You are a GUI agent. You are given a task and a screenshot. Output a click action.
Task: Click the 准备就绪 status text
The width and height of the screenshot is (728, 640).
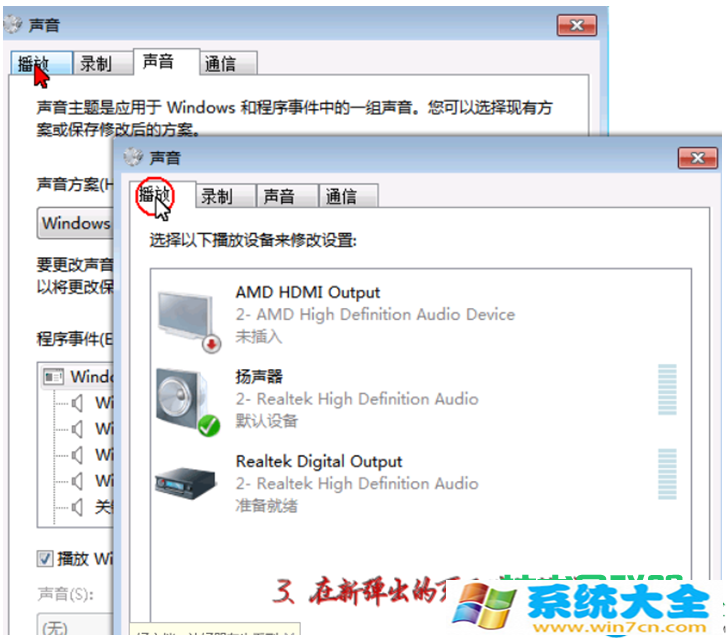tap(266, 505)
